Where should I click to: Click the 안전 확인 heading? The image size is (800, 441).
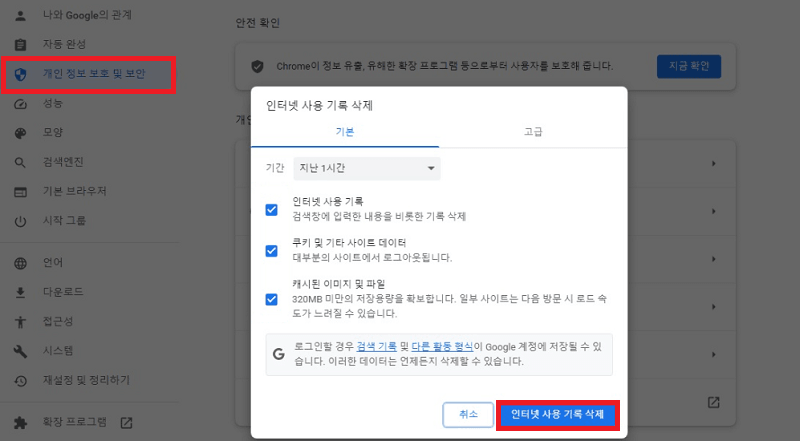coord(258,23)
